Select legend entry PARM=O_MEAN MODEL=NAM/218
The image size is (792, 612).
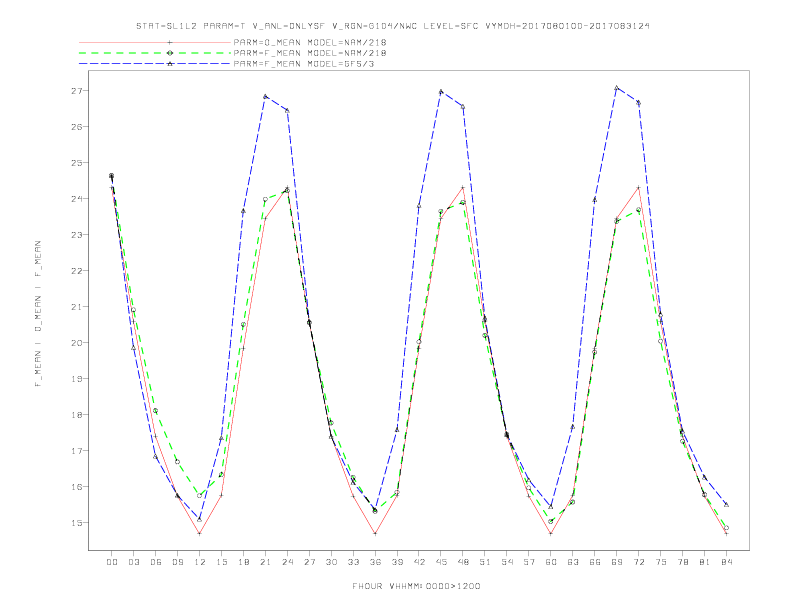[x=310, y=42]
